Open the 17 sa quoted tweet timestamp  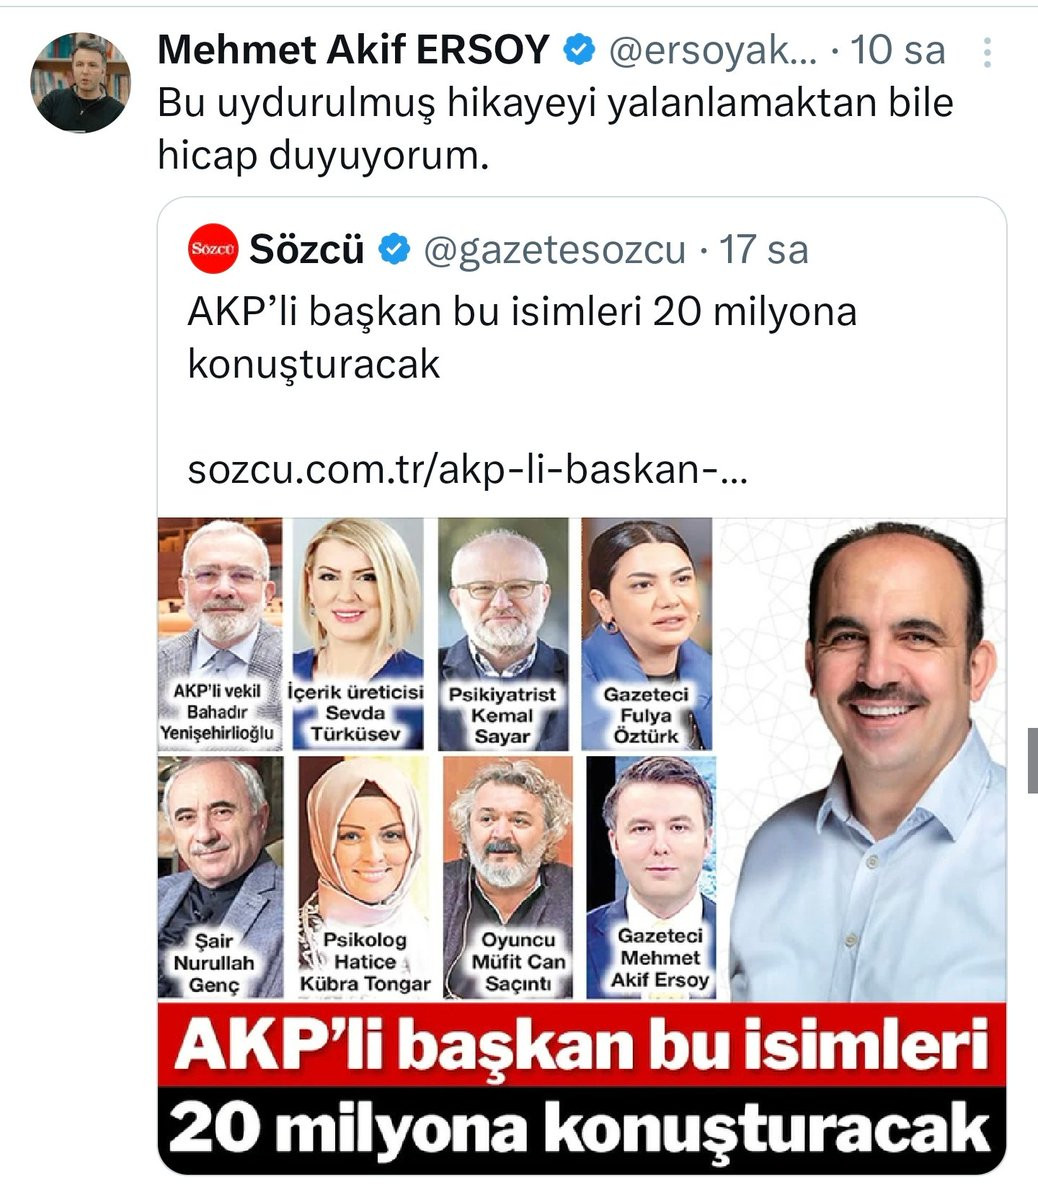coord(764,250)
